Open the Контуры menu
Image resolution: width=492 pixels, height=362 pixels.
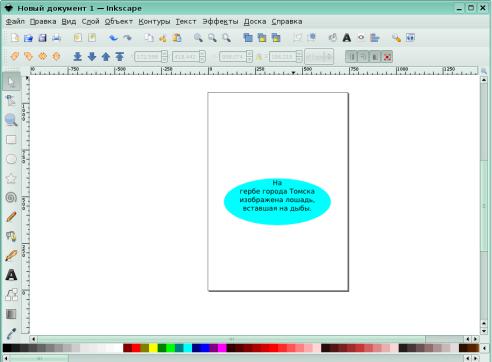(x=154, y=22)
